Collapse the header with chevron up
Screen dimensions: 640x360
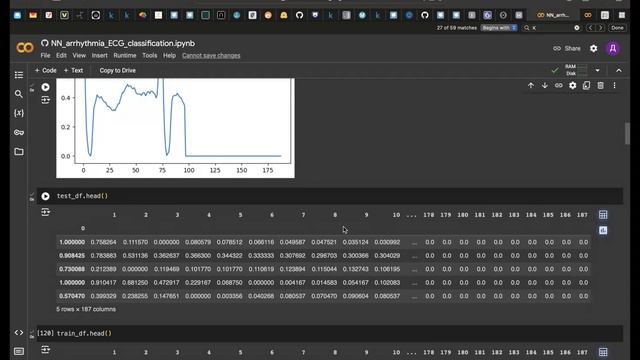619,70
